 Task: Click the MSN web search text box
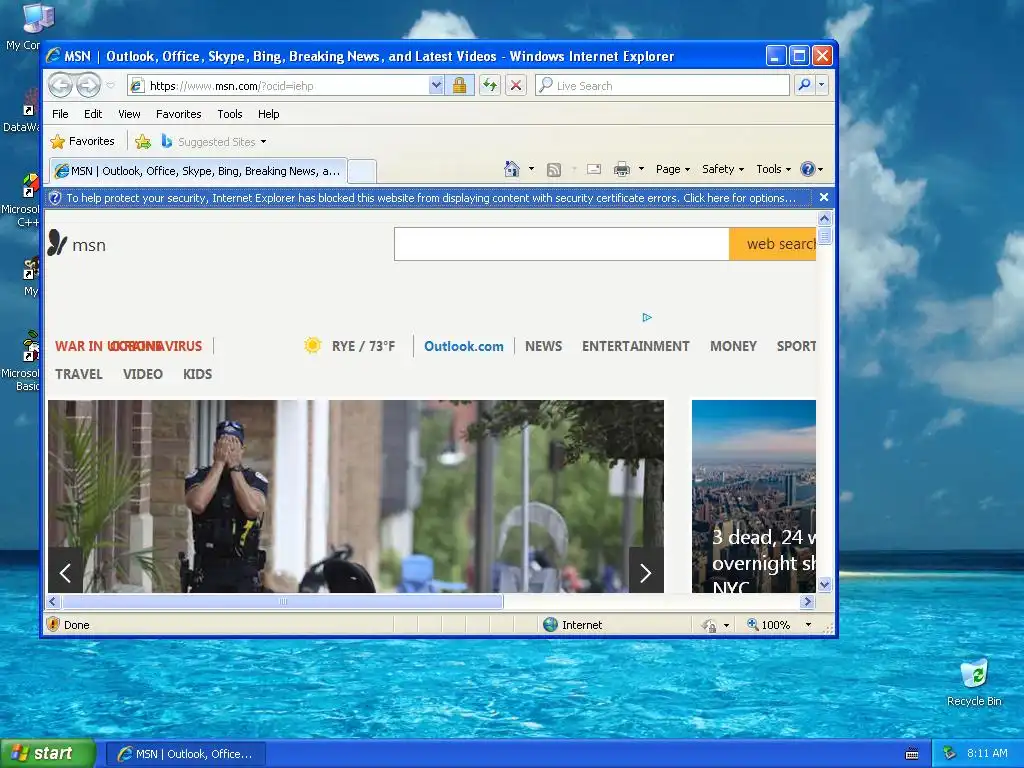(x=562, y=244)
